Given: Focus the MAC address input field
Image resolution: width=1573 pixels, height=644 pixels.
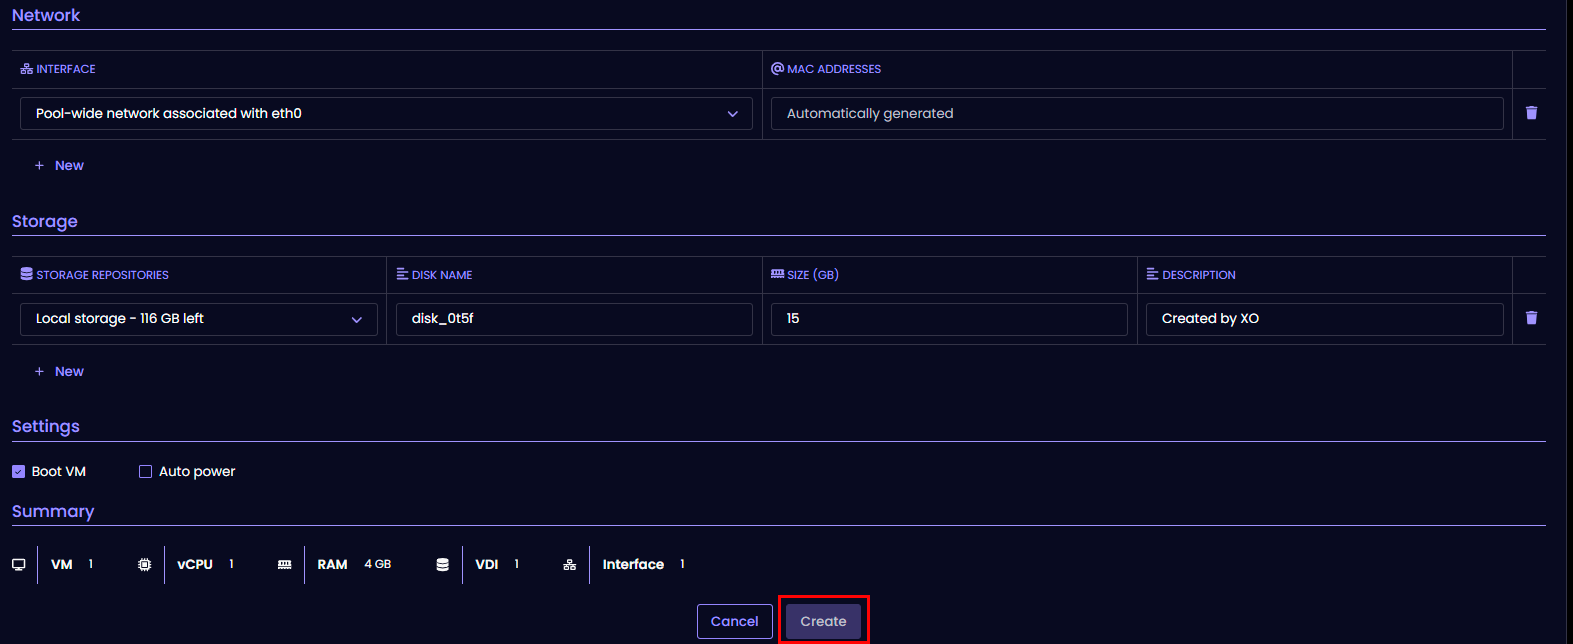Looking at the screenshot, I should [1136, 114].
